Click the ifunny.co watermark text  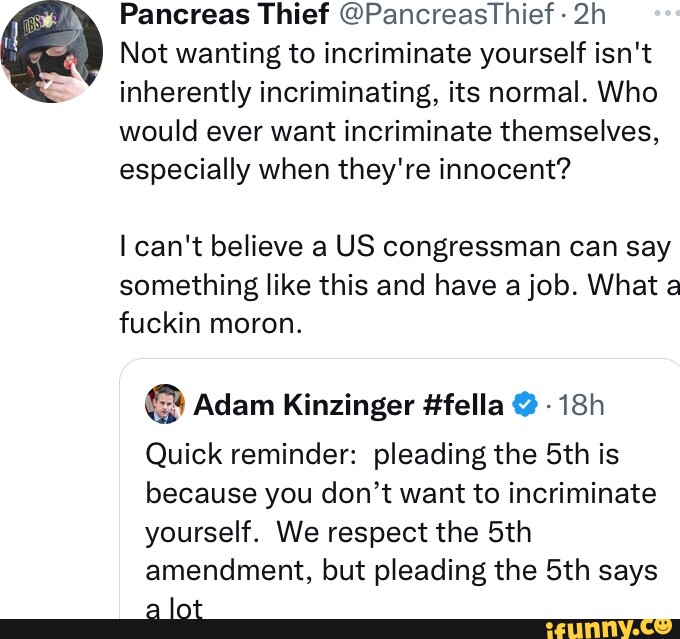click(619, 626)
